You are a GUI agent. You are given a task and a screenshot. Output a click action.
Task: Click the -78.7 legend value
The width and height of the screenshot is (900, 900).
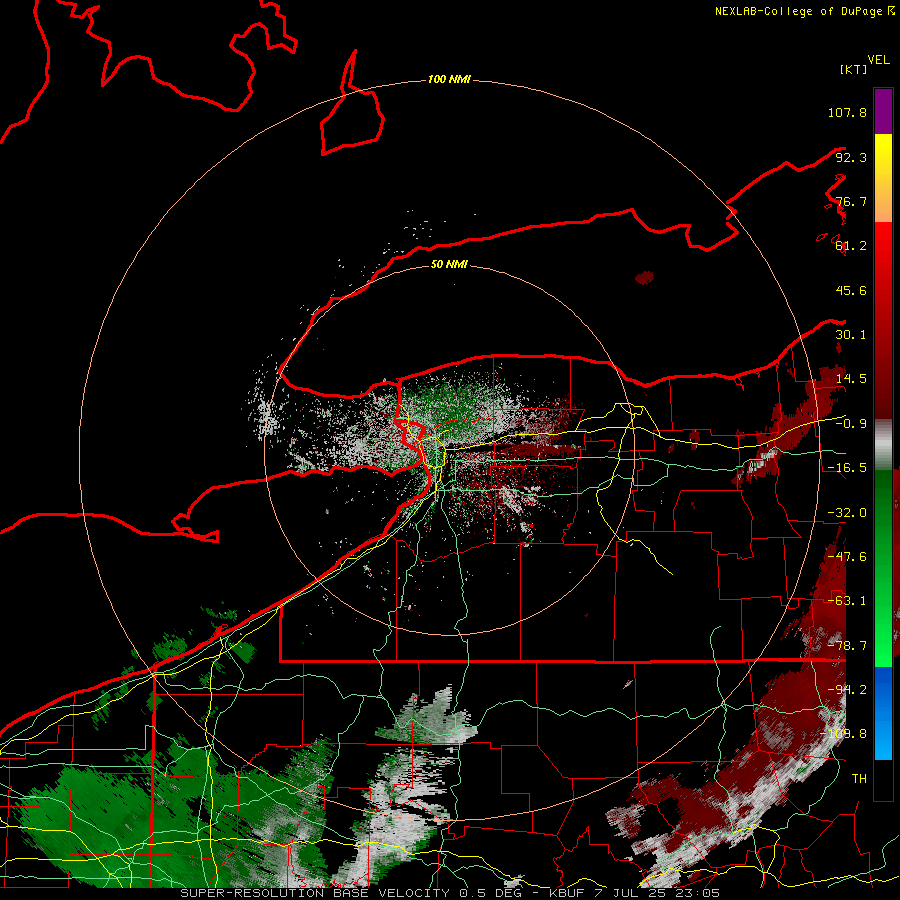pyautogui.click(x=847, y=646)
